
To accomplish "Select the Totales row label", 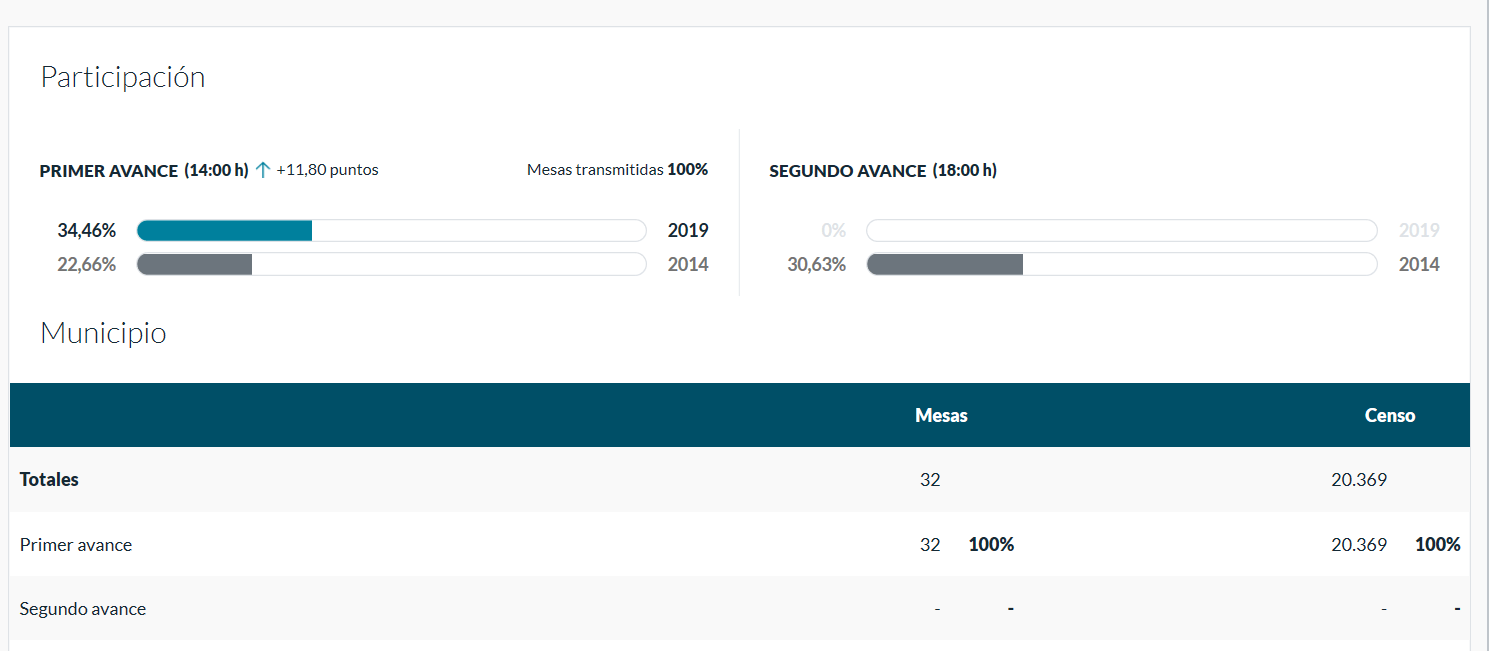I will 49,480.
